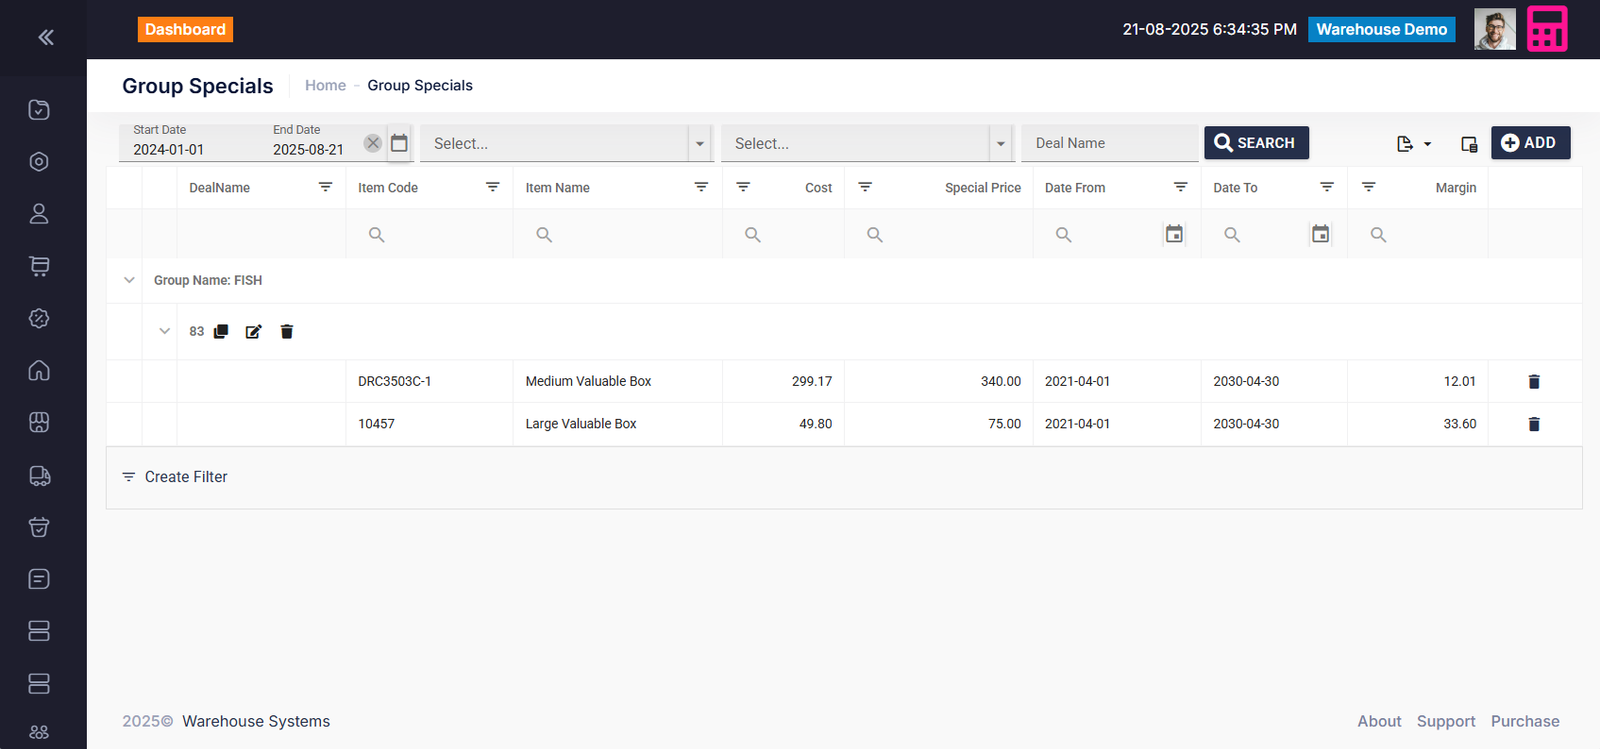Delete the Large Valuable Box row
1600x749 pixels.
click(1534, 424)
